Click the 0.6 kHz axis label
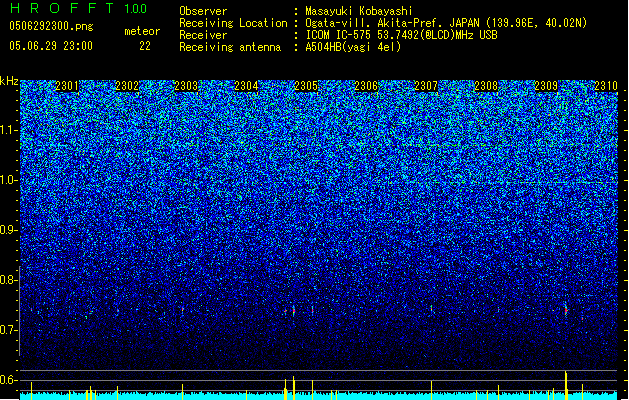This screenshot has width=629, height=400. click(9, 380)
